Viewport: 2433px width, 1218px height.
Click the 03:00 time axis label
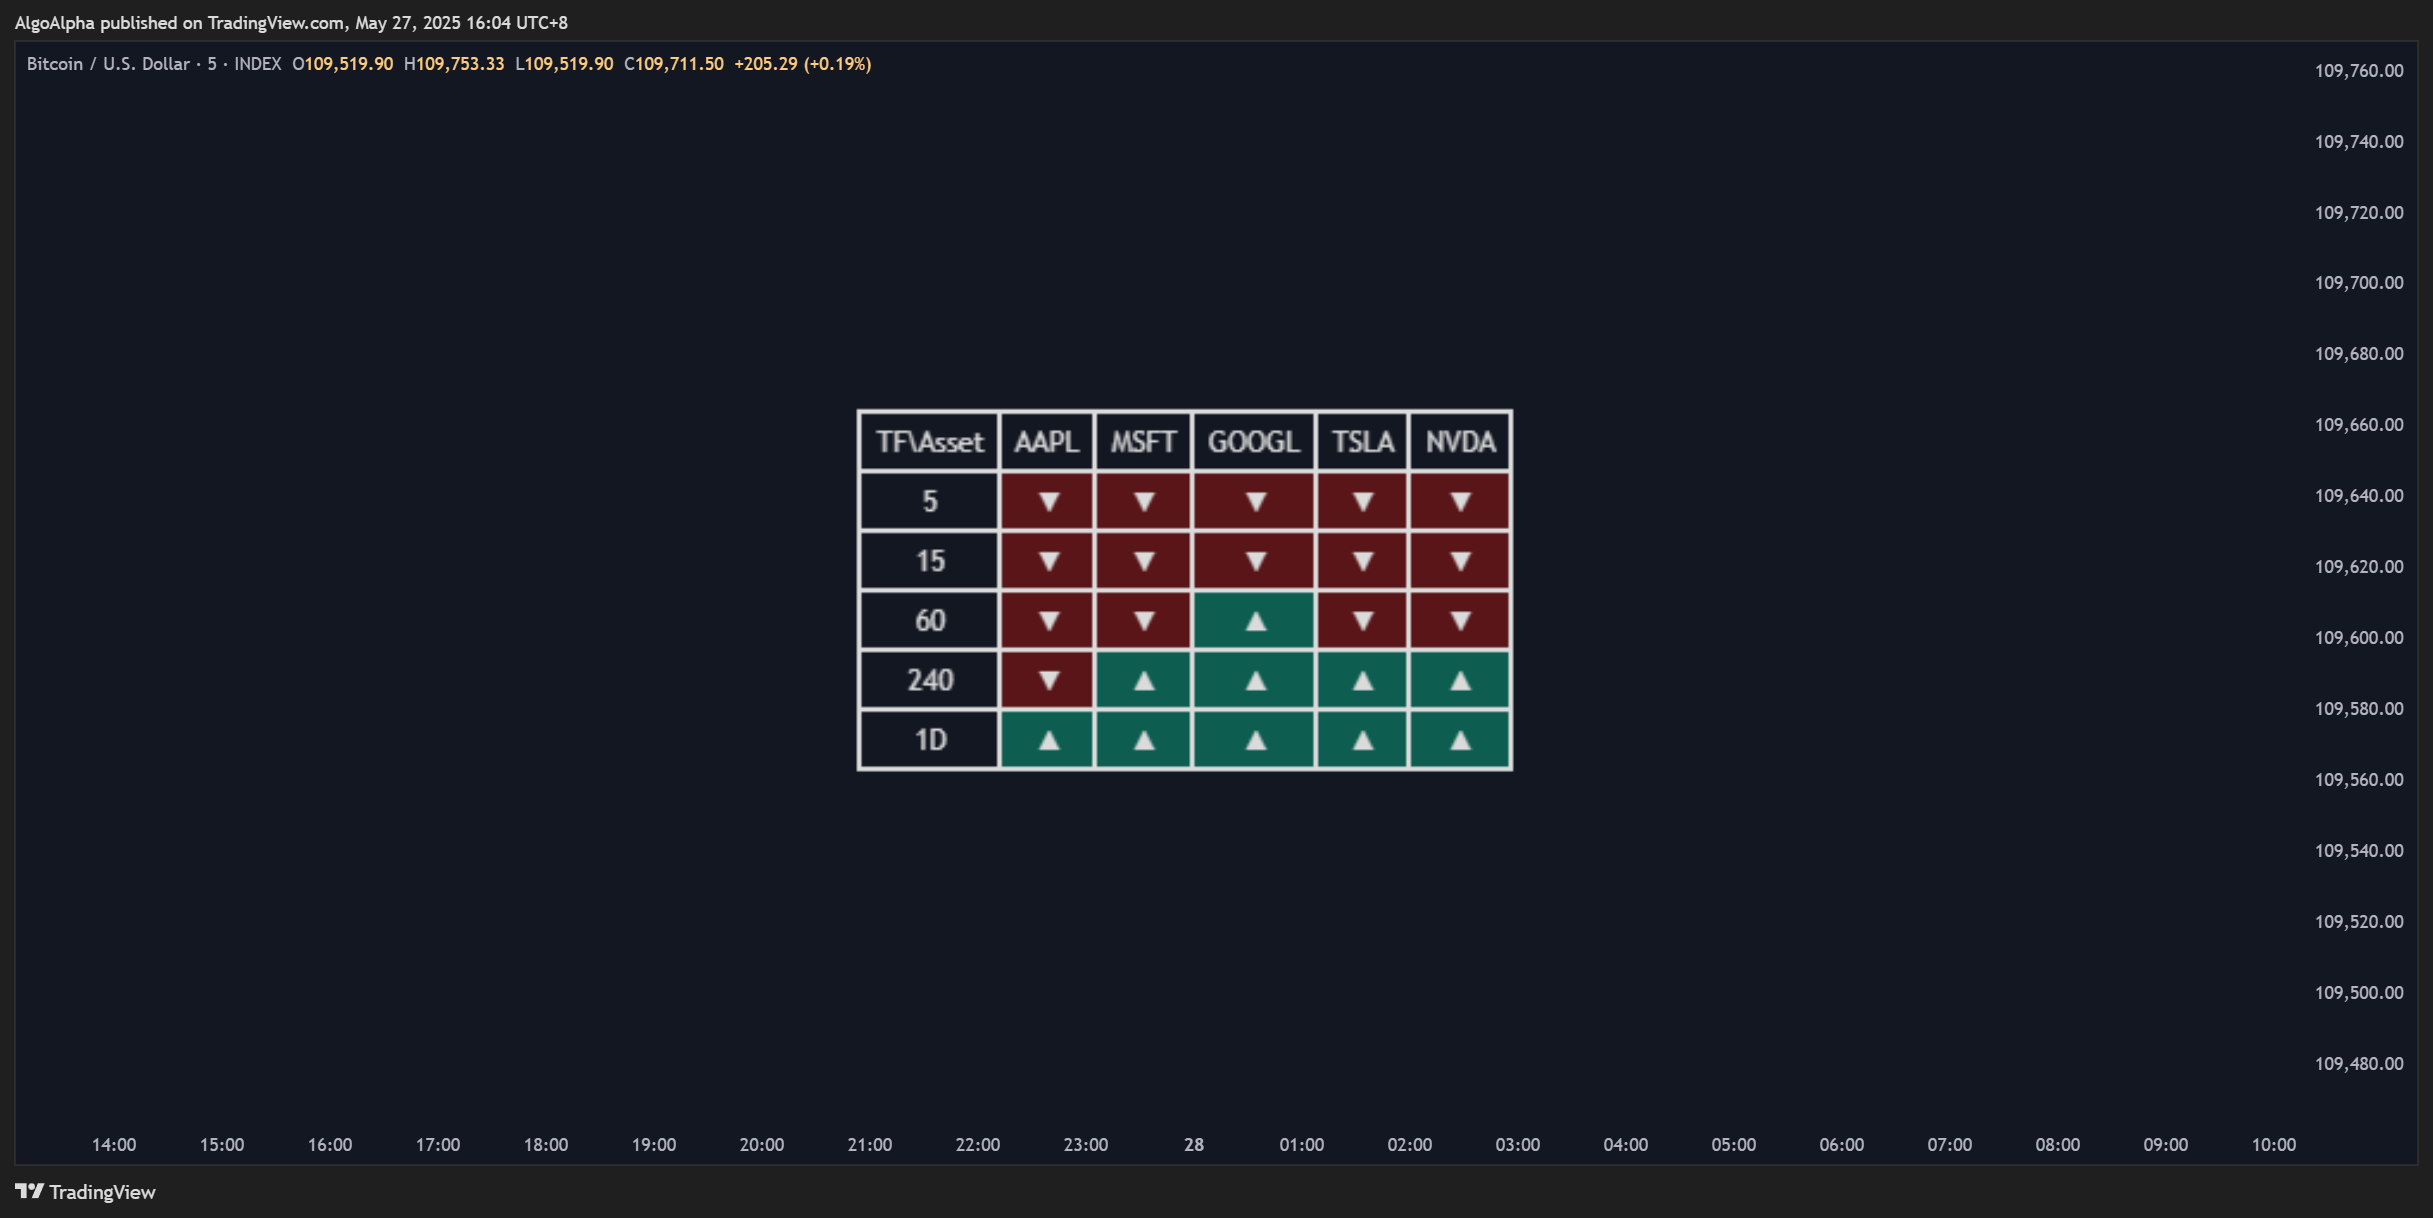(x=1518, y=1145)
